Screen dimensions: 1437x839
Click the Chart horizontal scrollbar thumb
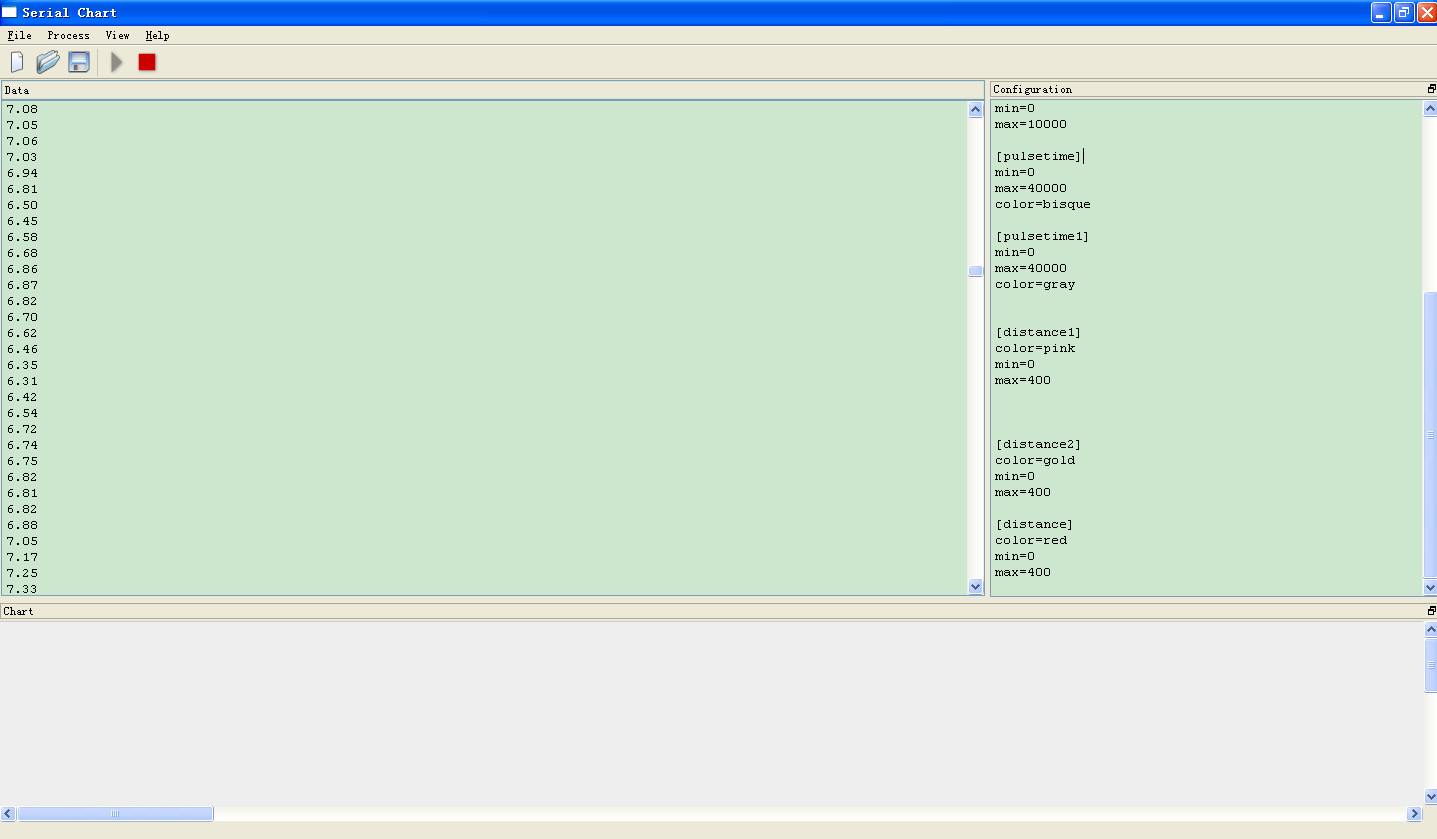pos(115,814)
